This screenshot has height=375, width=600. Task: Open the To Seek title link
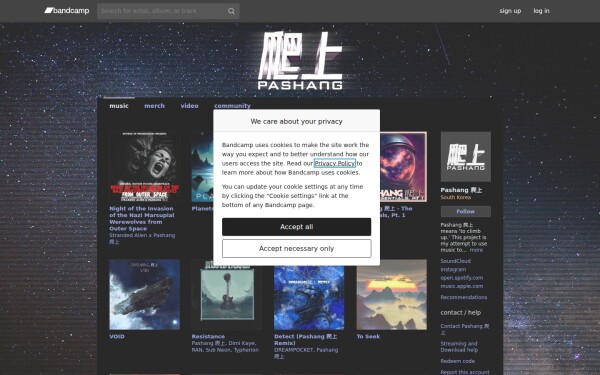368,337
